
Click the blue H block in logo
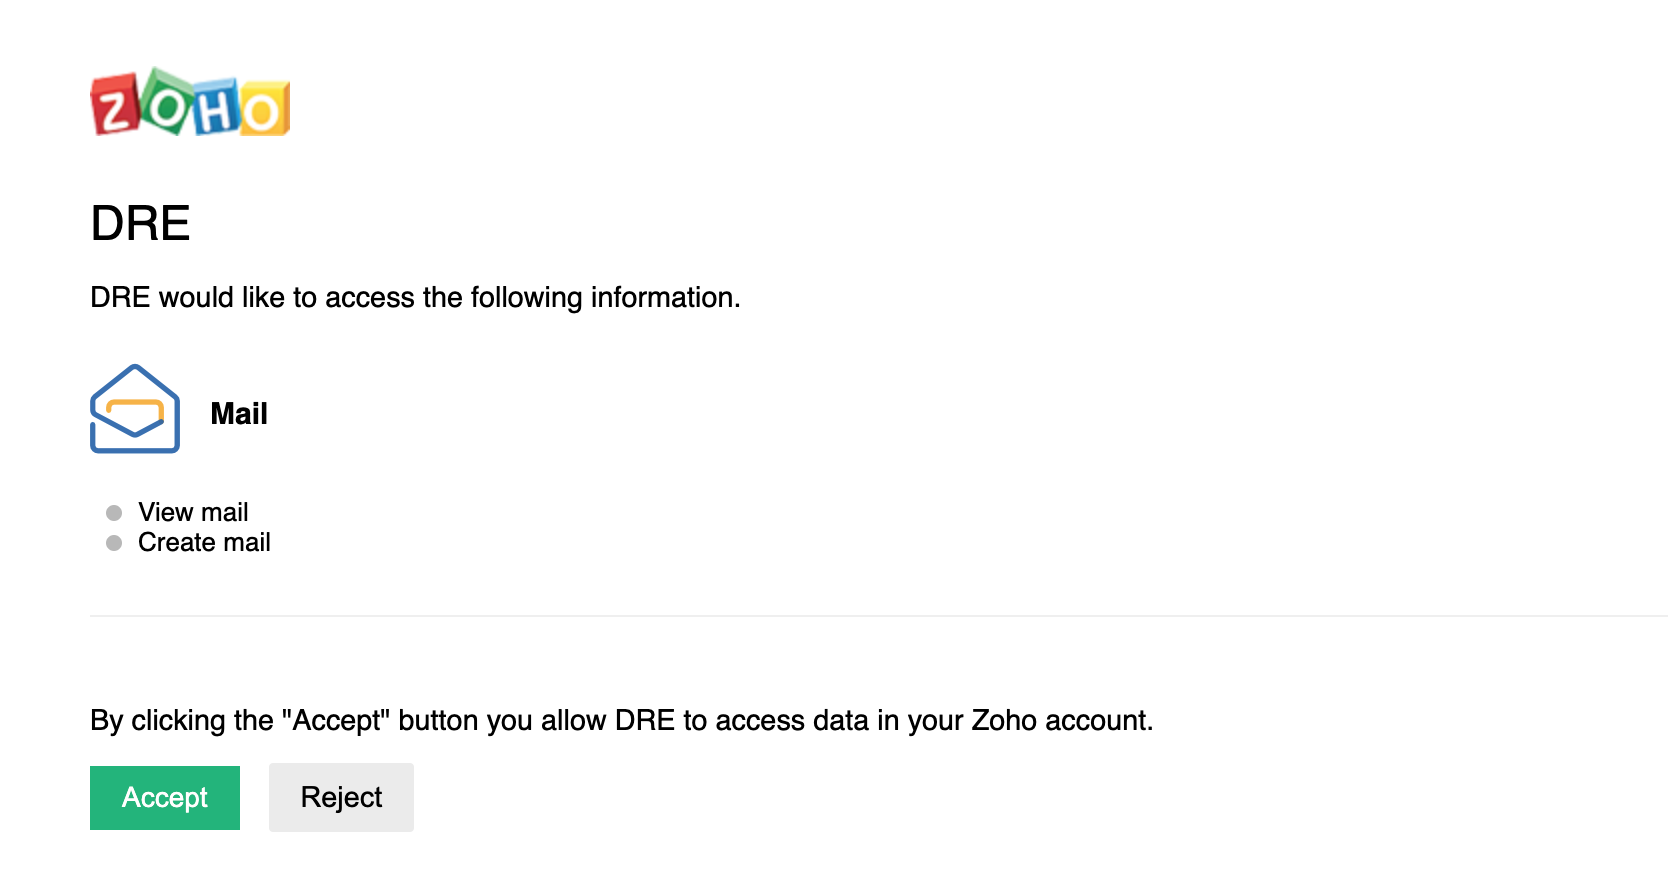[217, 107]
